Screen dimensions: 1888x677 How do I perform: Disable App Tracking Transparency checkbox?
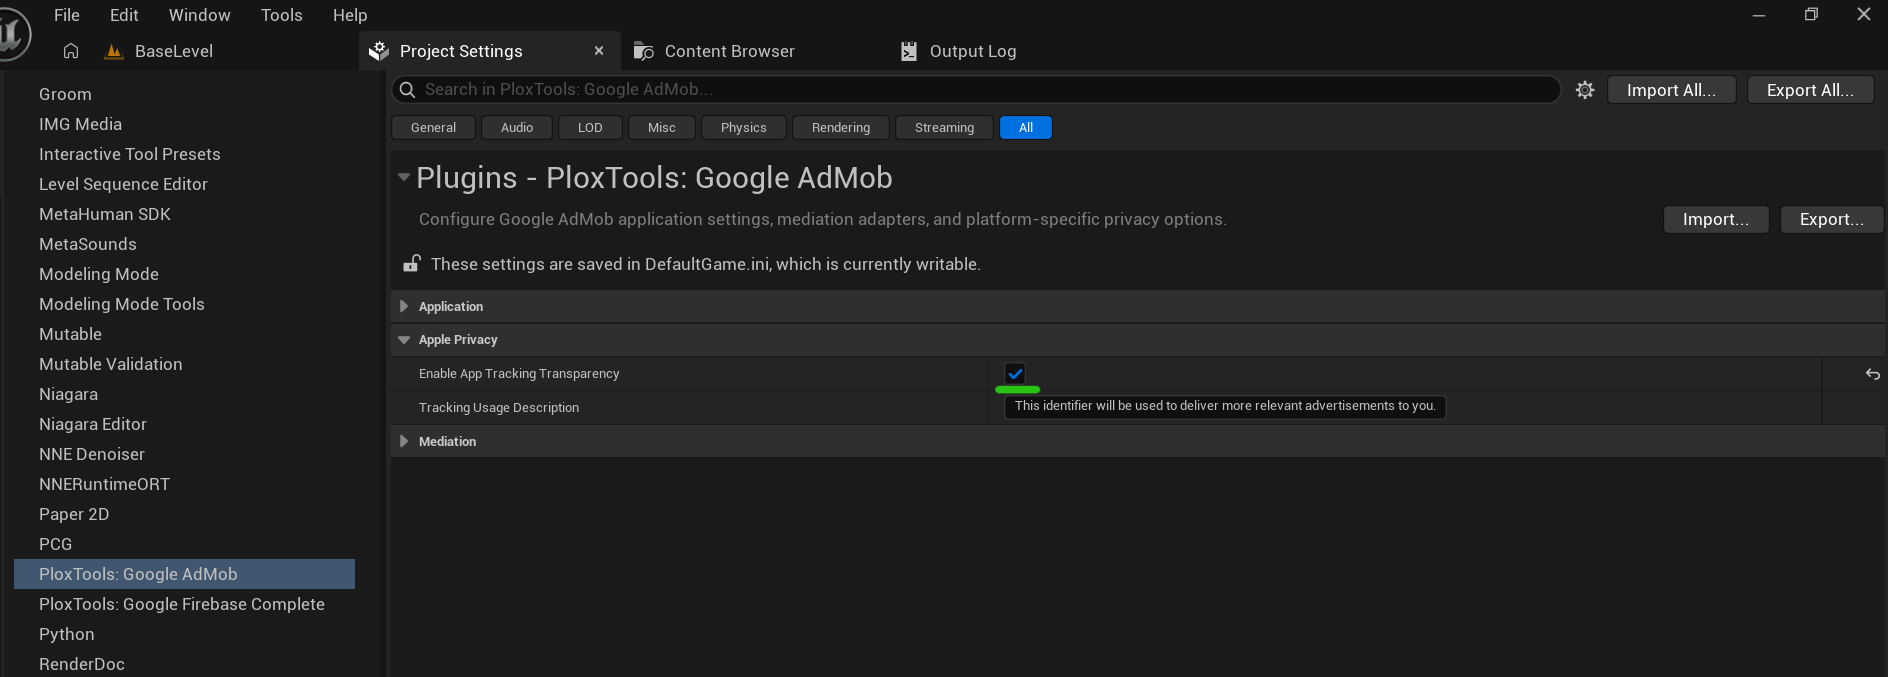[1015, 373]
